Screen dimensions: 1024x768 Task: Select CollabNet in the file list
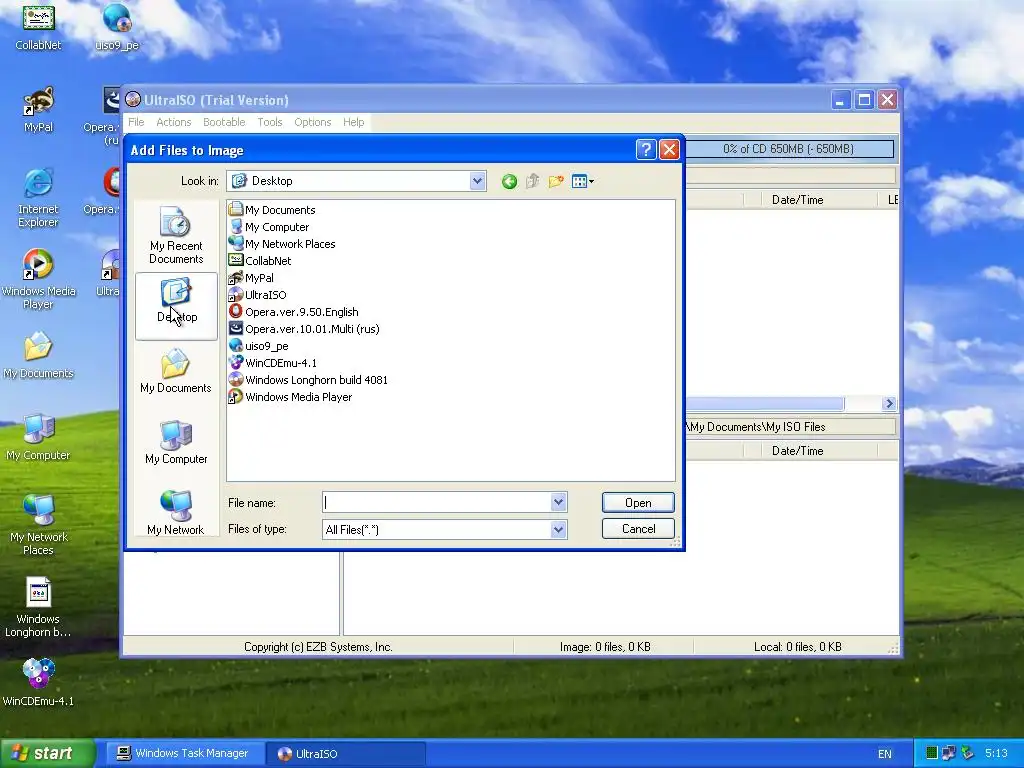click(260, 261)
